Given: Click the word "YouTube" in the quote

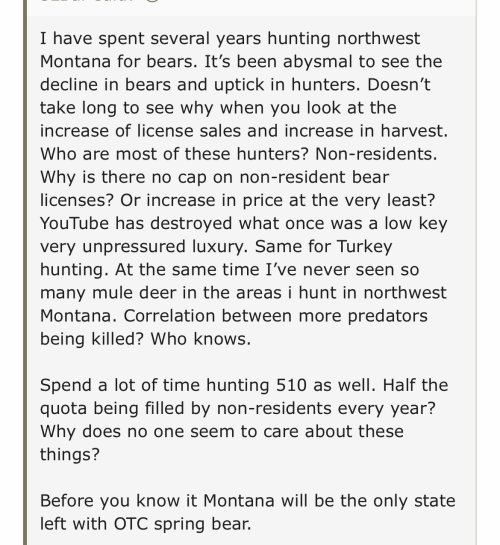Looking at the screenshot, I should coord(74,223).
